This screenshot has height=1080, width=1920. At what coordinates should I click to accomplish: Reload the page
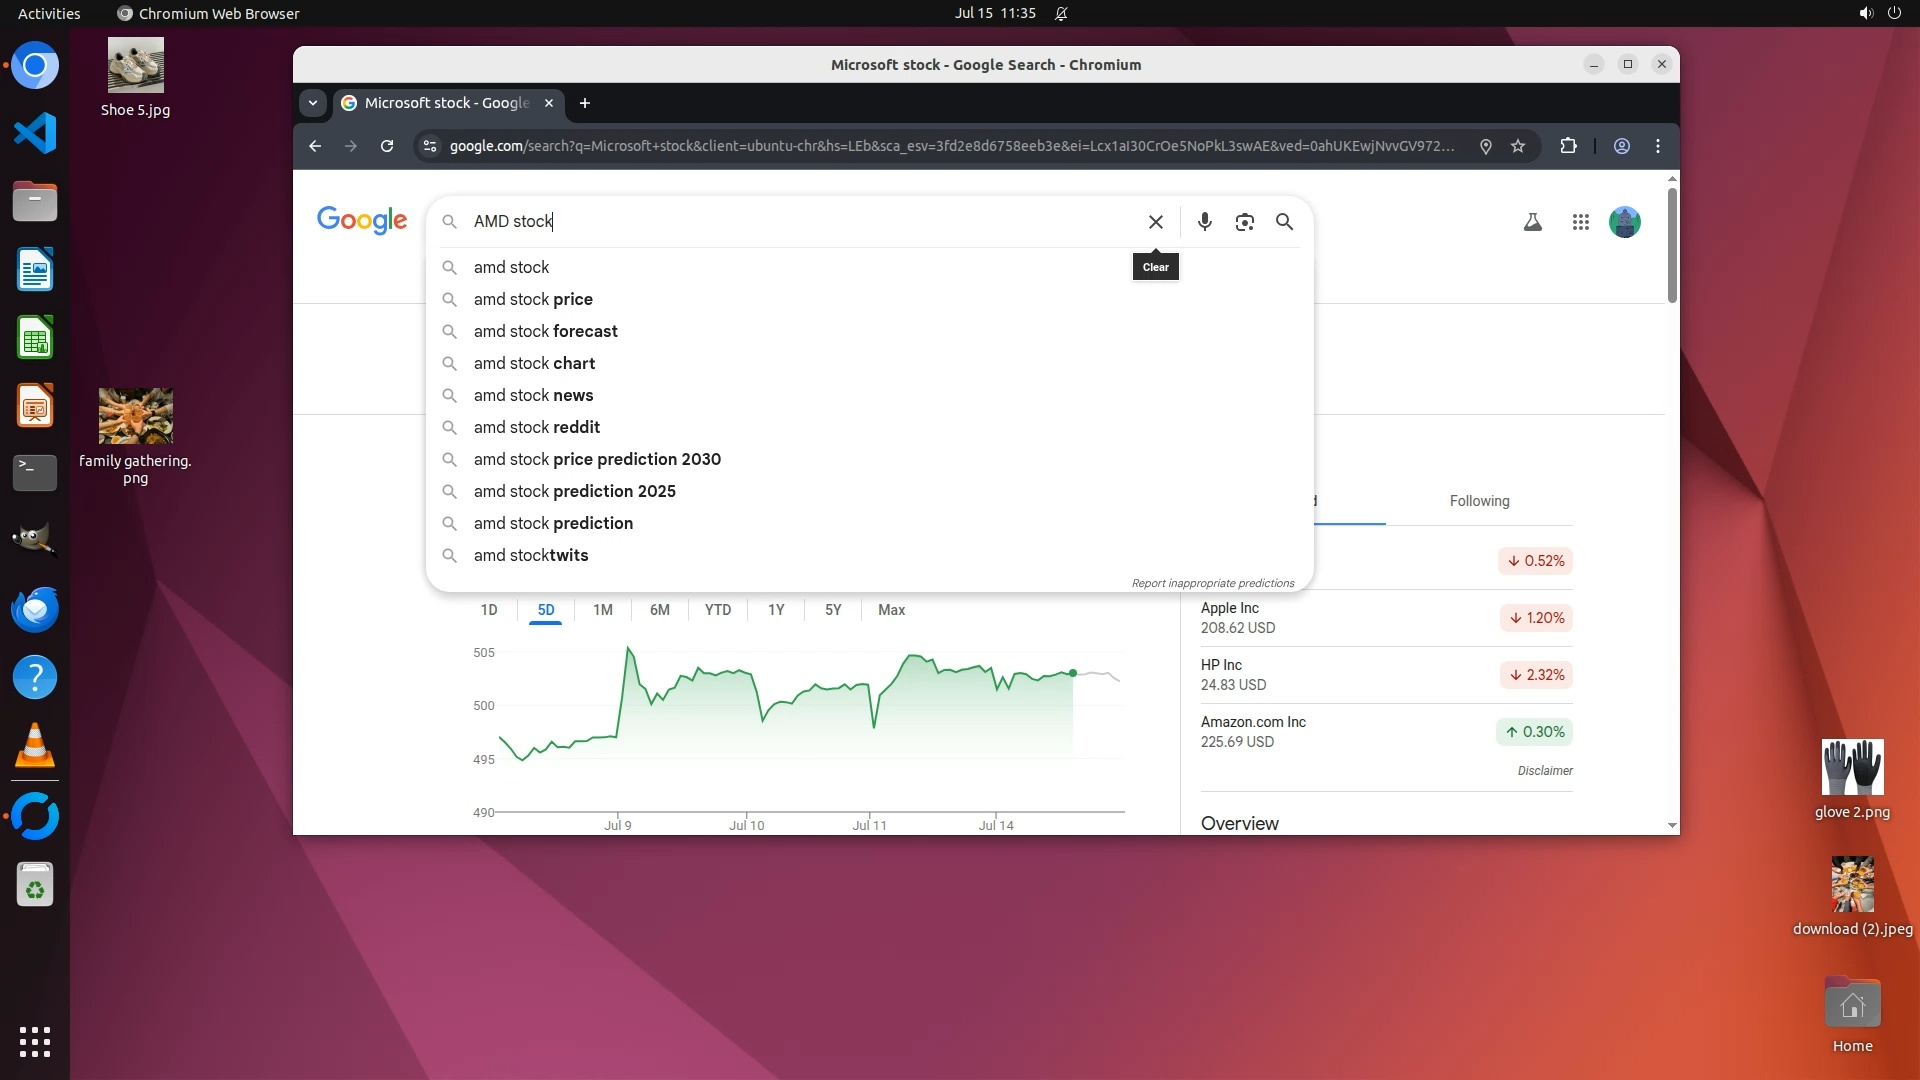point(387,146)
